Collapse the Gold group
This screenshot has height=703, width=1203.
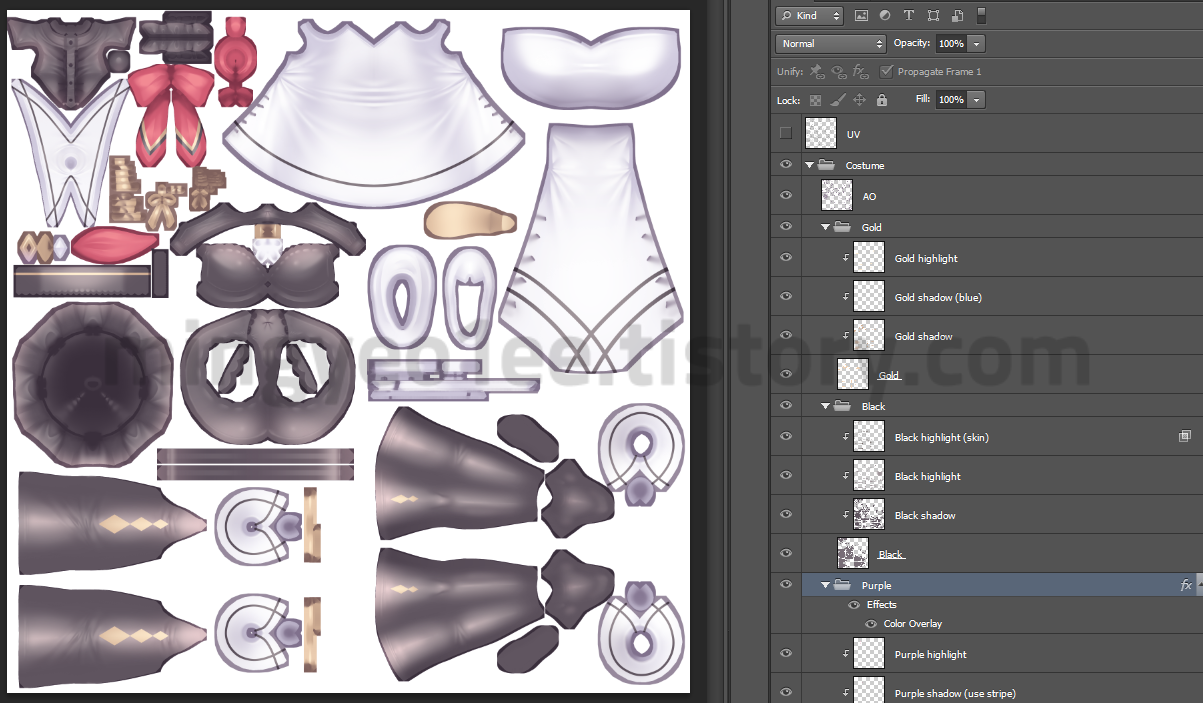click(826, 227)
